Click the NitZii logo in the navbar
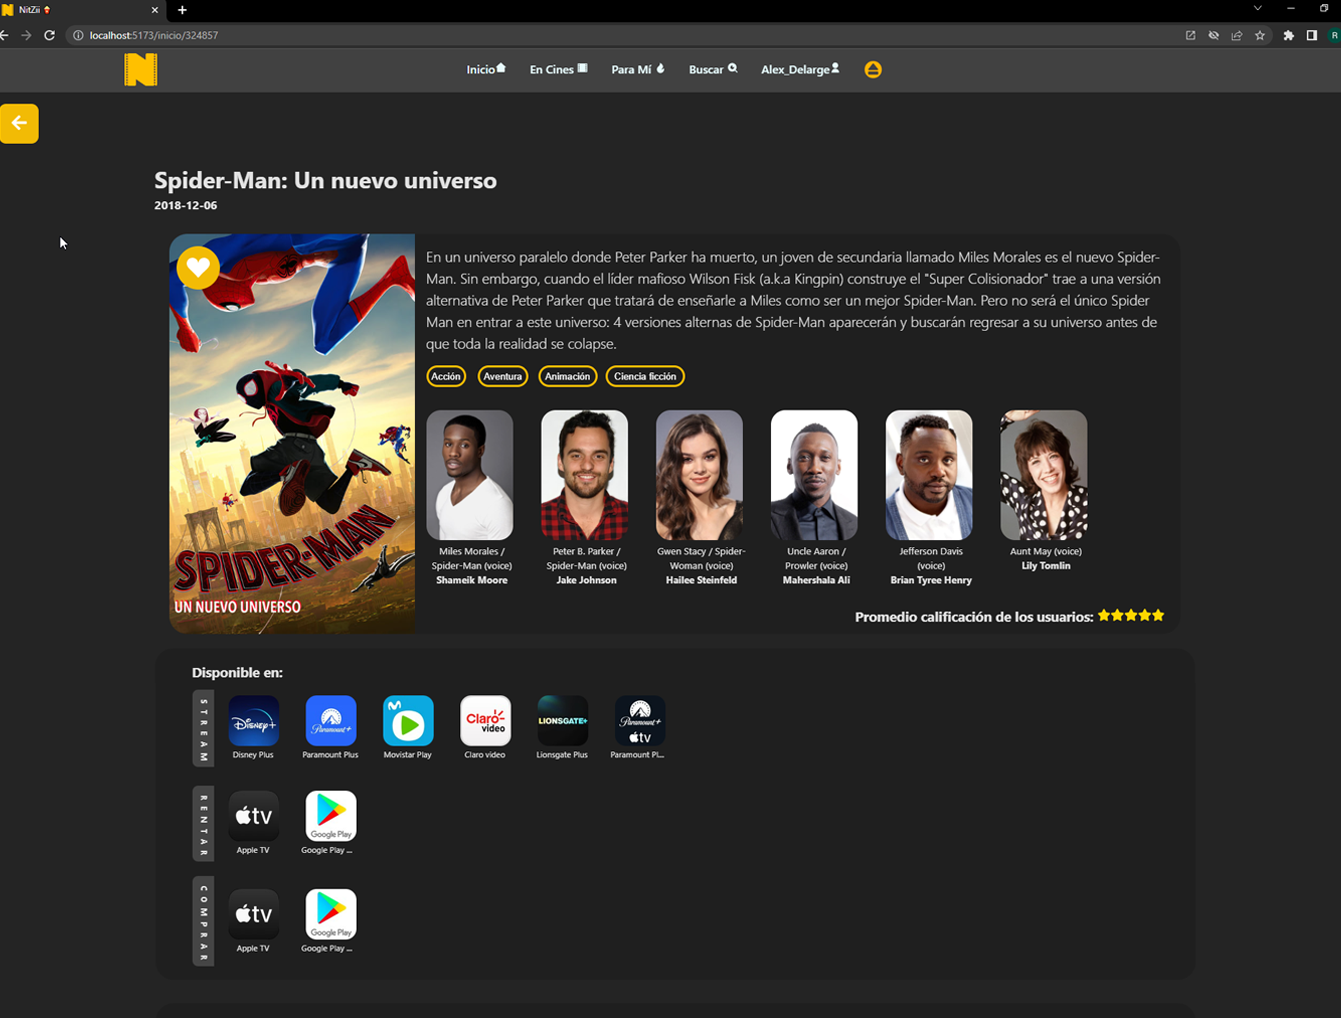Viewport: 1341px width, 1018px height. [140, 69]
